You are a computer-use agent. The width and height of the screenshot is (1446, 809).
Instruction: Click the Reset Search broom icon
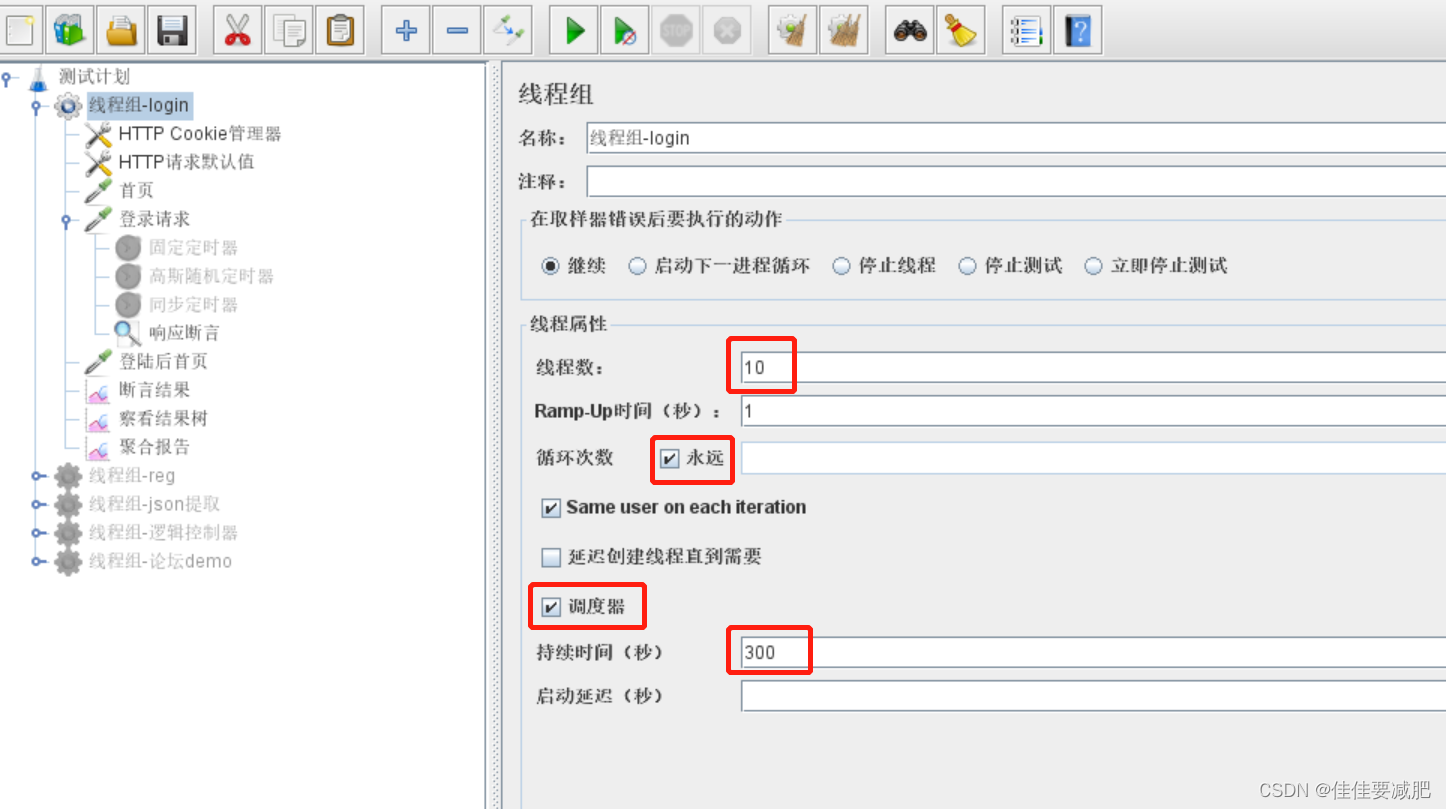click(x=961, y=30)
